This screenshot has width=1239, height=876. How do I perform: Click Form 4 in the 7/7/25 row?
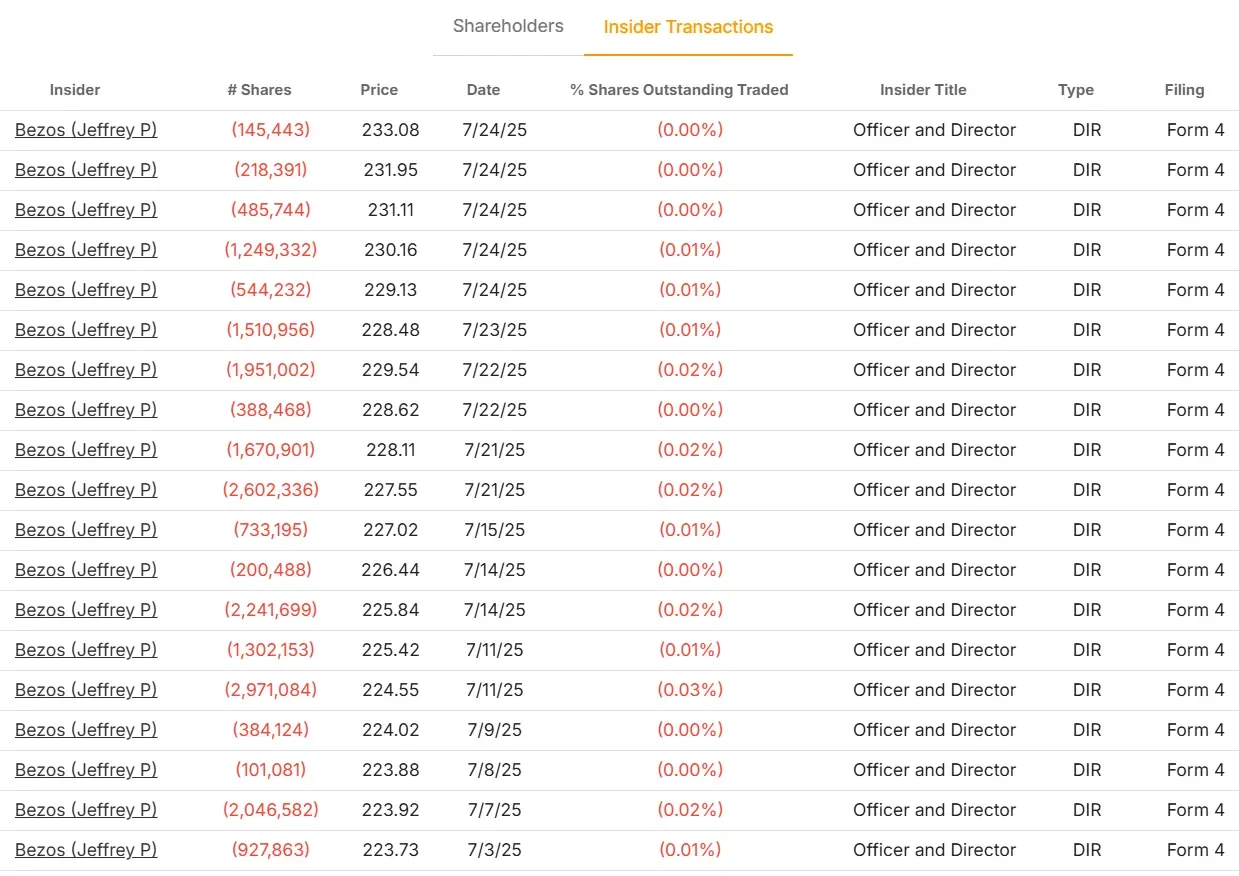(1195, 810)
